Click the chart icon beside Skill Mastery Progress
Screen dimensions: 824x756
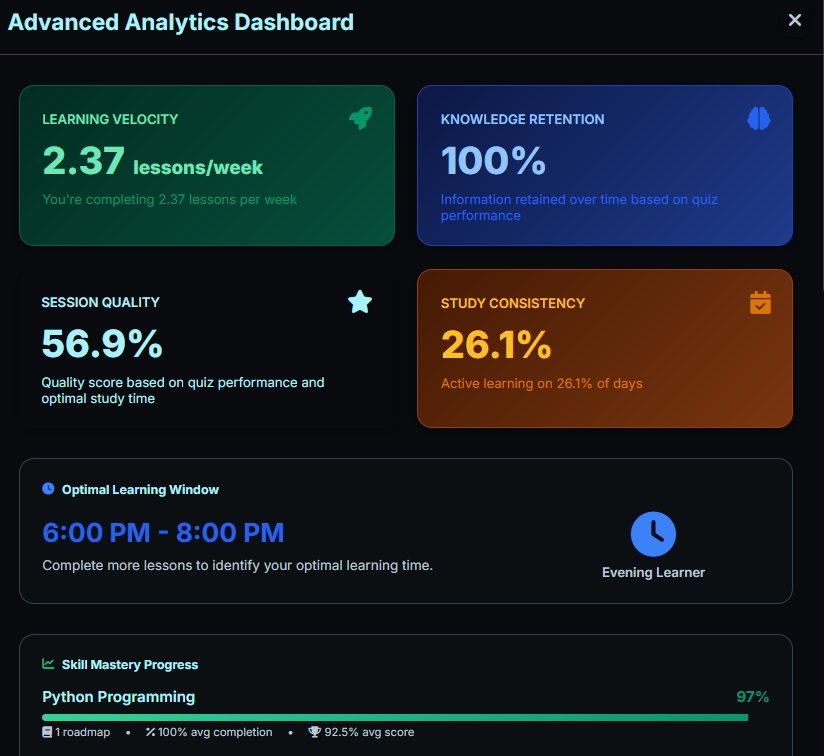(48, 664)
